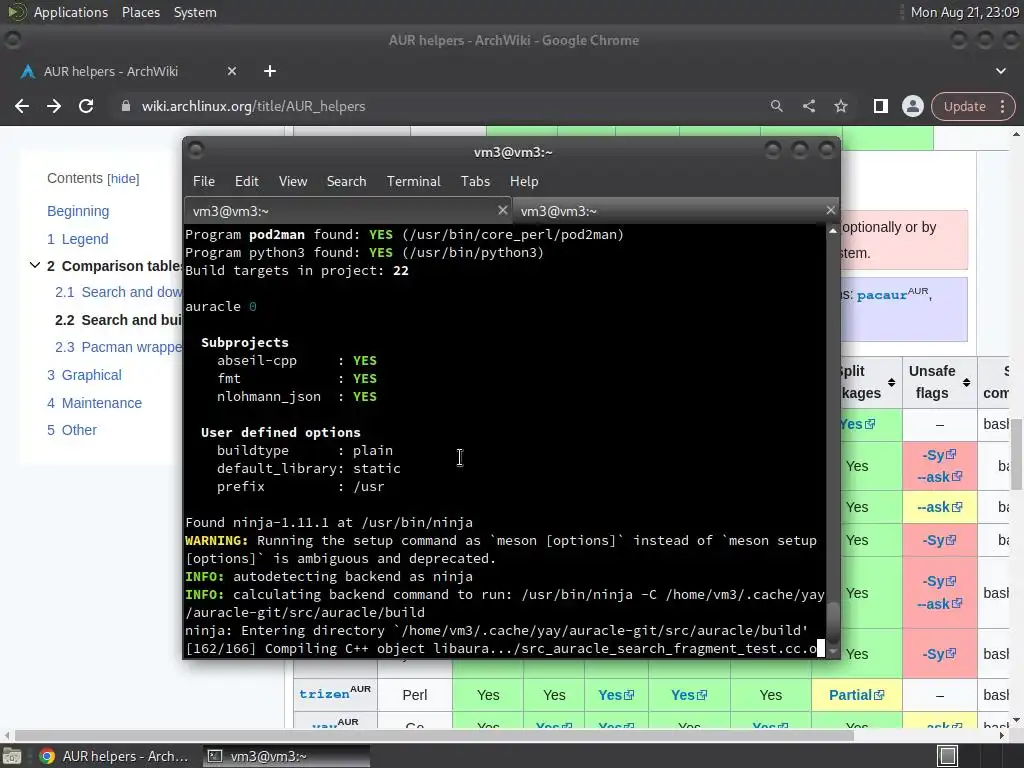Click the page horizontal scrollbar
The width and height of the screenshot is (1024, 768).
(434, 735)
